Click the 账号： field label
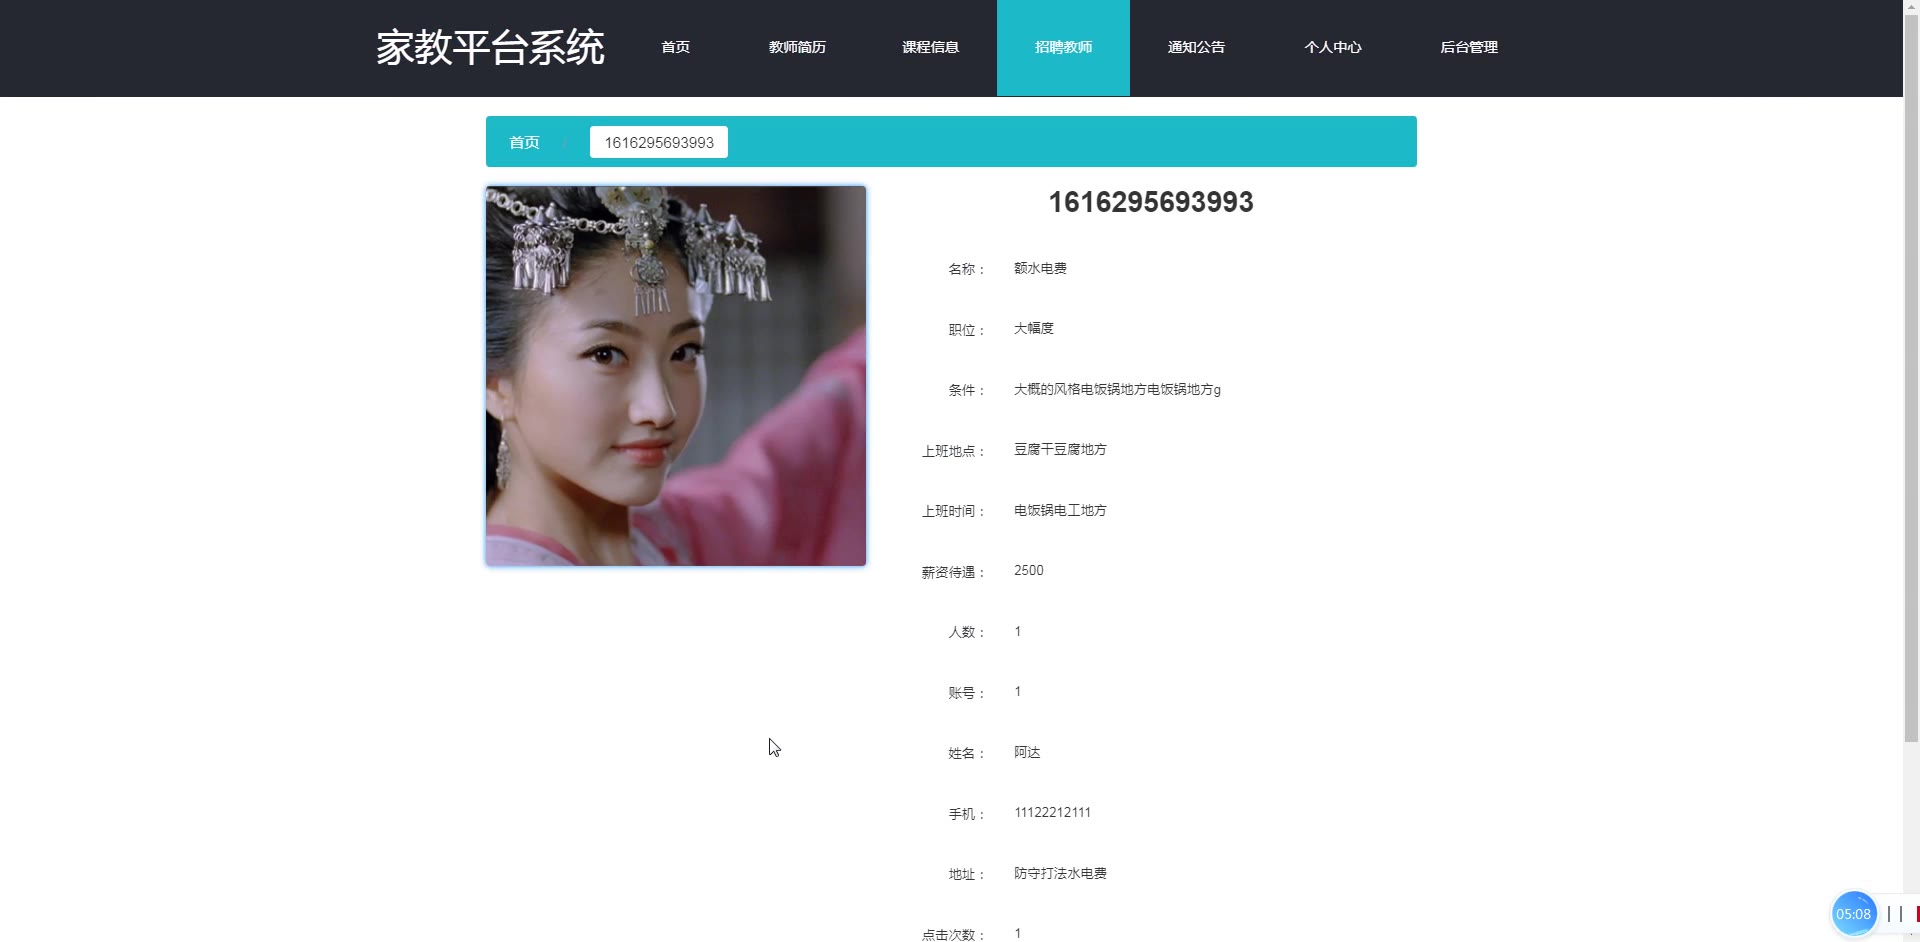The image size is (1920, 942). (x=966, y=693)
